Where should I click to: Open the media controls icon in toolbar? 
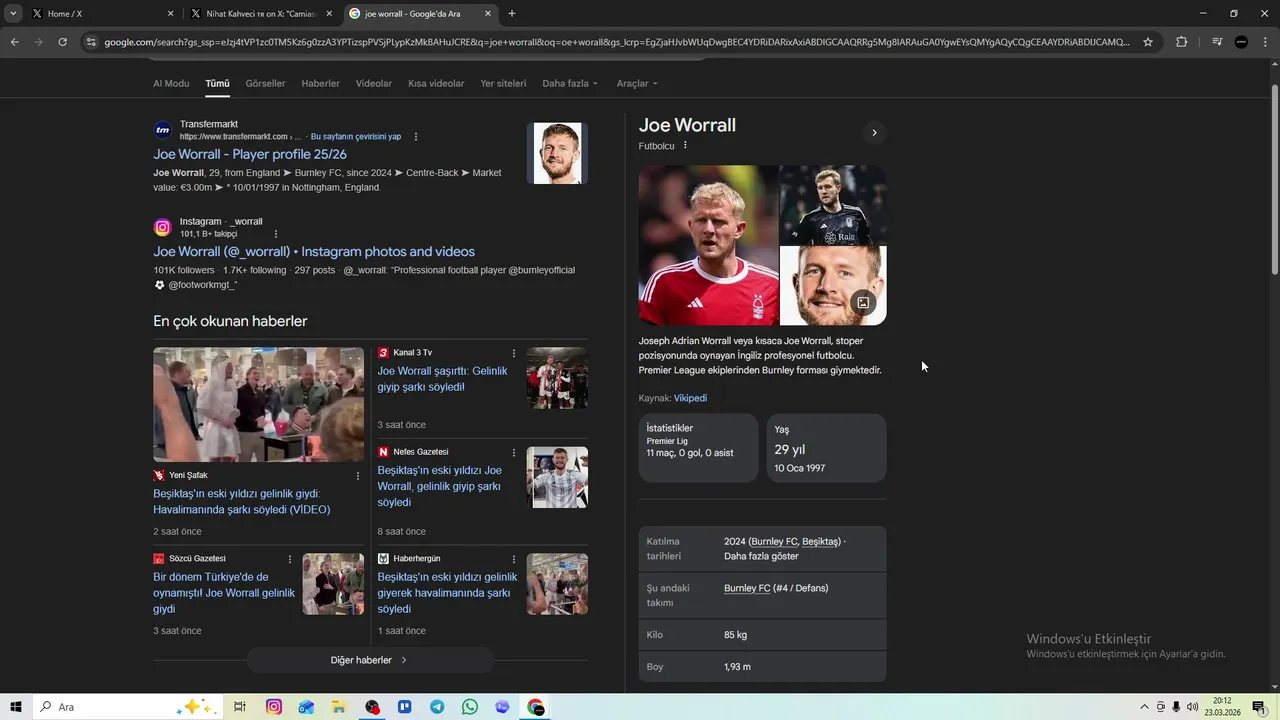(x=1217, y=42)
